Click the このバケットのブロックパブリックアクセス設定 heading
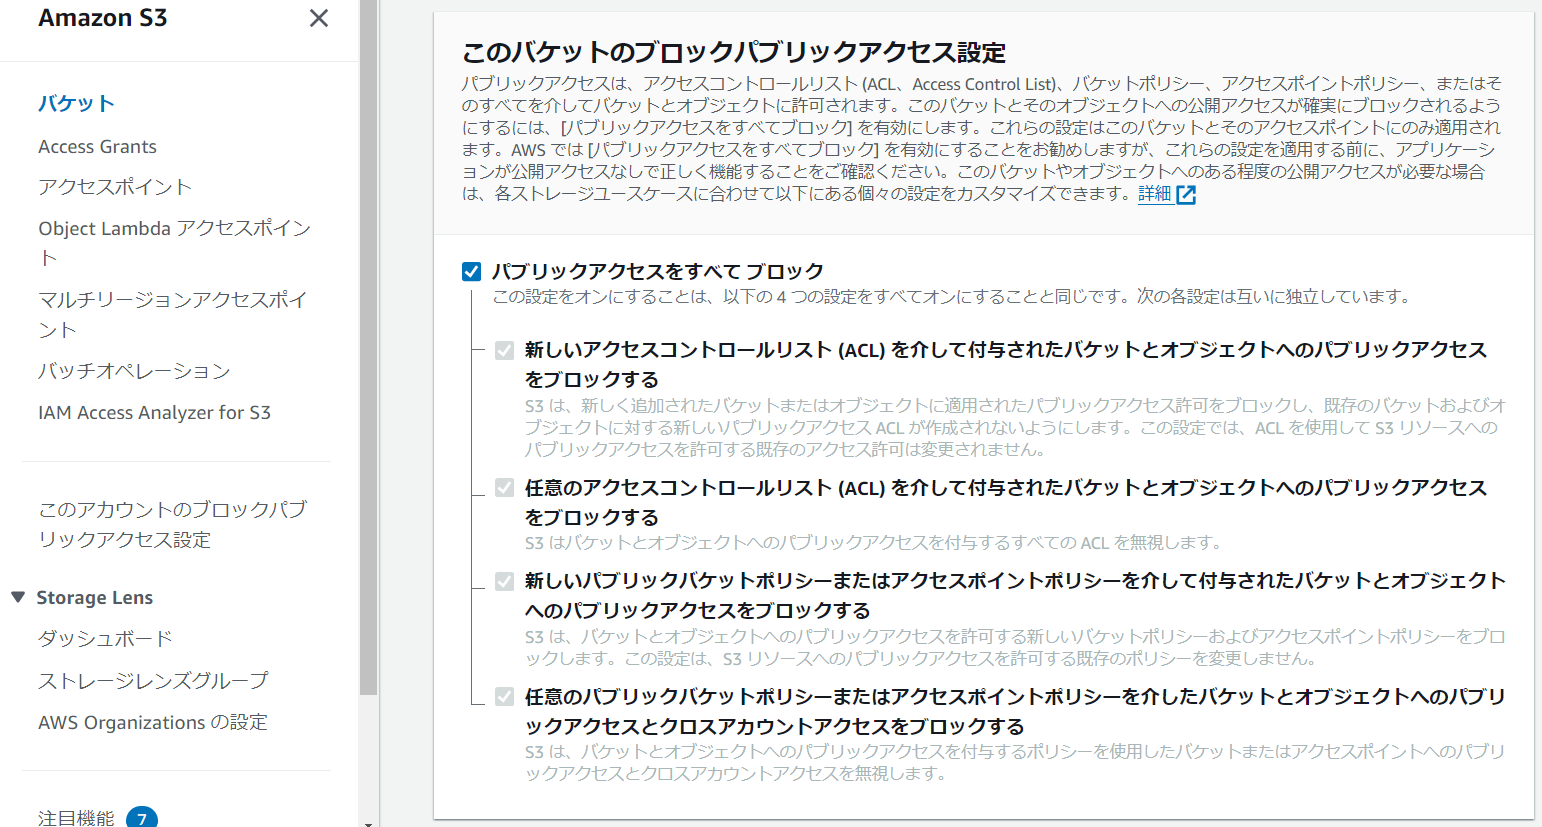 pos(734,52)
